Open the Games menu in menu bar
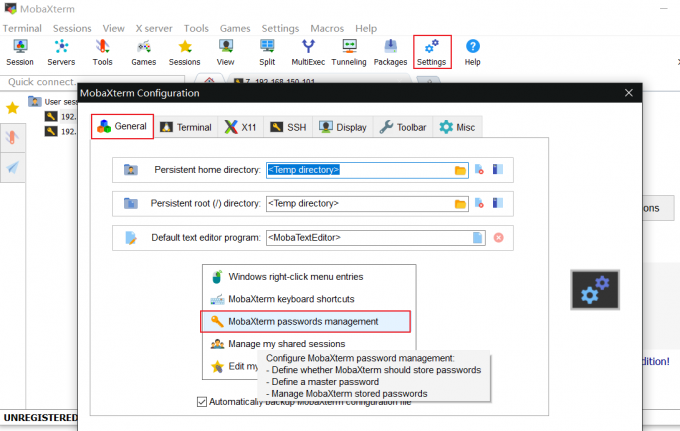680x431 pixels. (235, 28)
